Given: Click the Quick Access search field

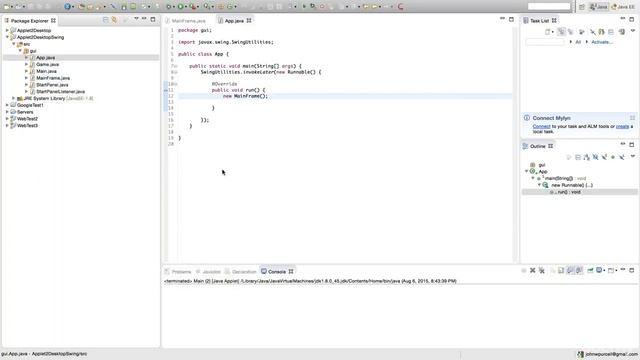Looking at the screenshot, I should pyautogui.click(x=549, y=7).
